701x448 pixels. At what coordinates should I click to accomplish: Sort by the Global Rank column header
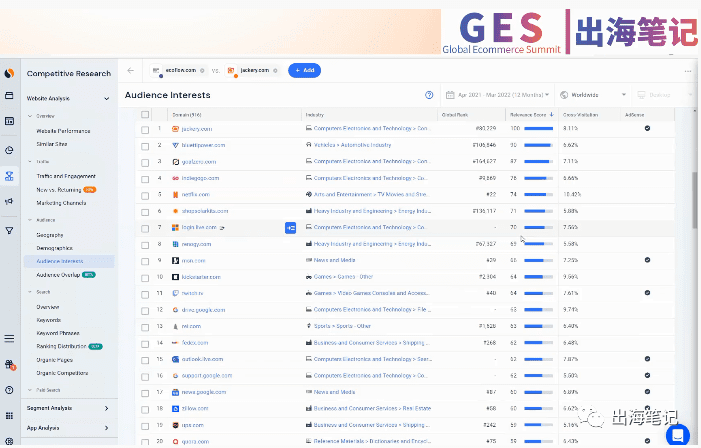pos(455,115)
